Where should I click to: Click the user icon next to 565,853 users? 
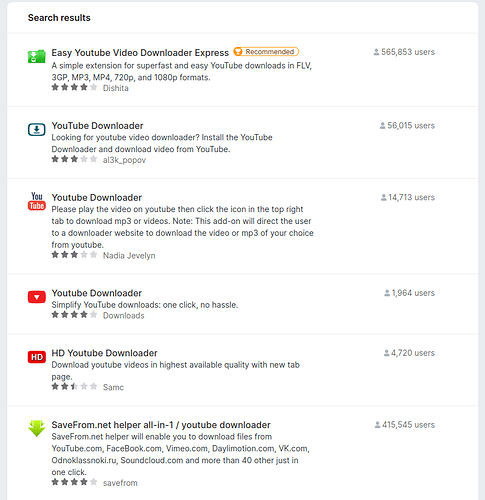tap(376, 52)
